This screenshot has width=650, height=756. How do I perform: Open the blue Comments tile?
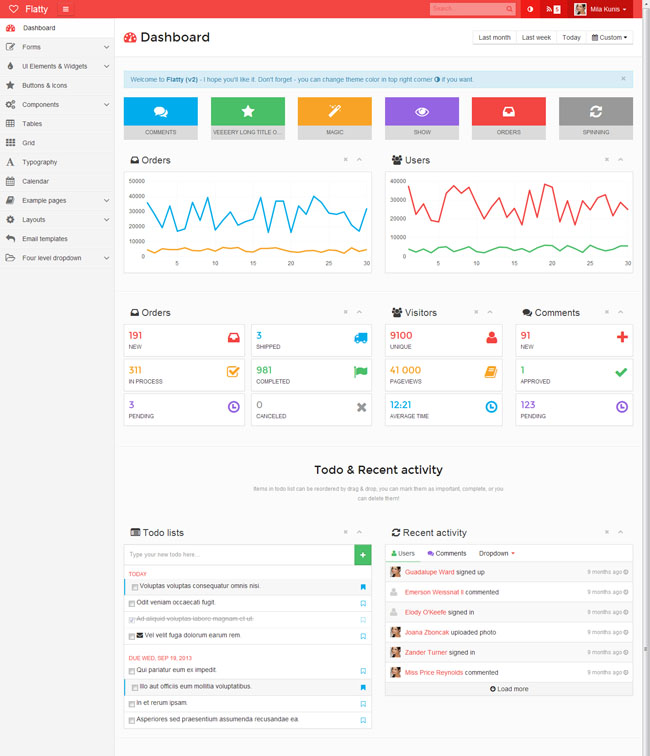(161, 118)
